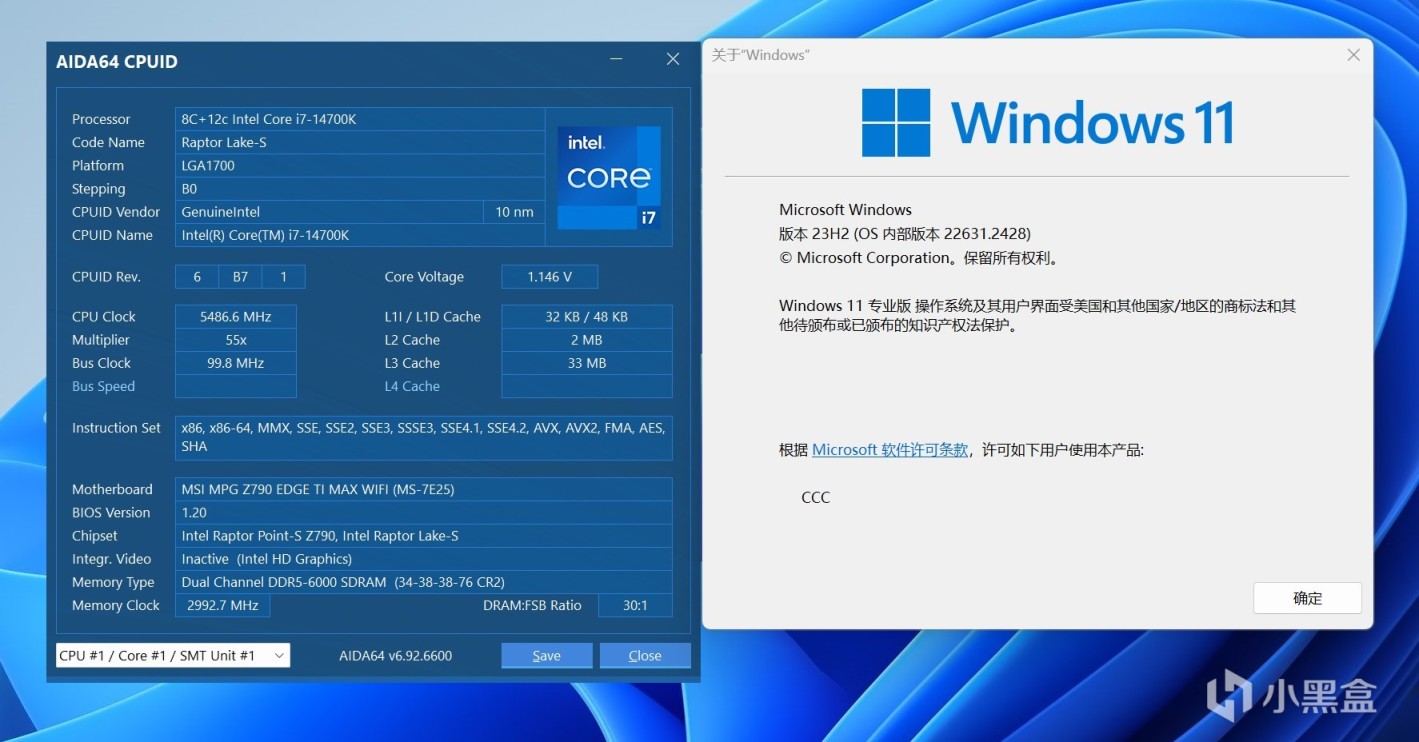This screenshot has height=742, width=1419.
Task: Click the Integr. Video value Inactive
Action: 424,559
